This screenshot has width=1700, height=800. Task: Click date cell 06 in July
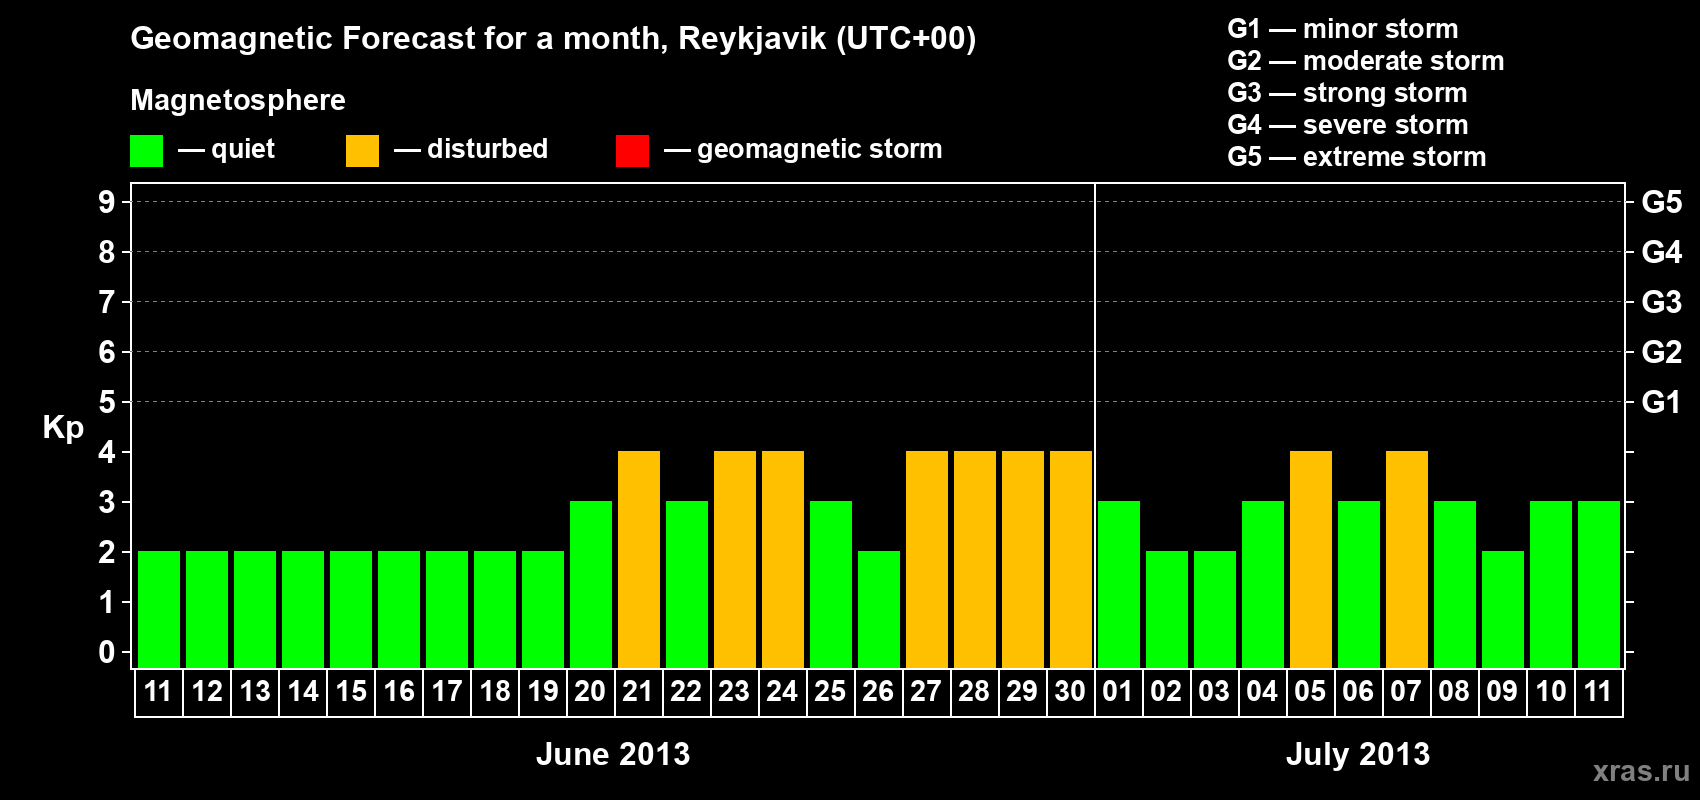[x=1359, y=692]
